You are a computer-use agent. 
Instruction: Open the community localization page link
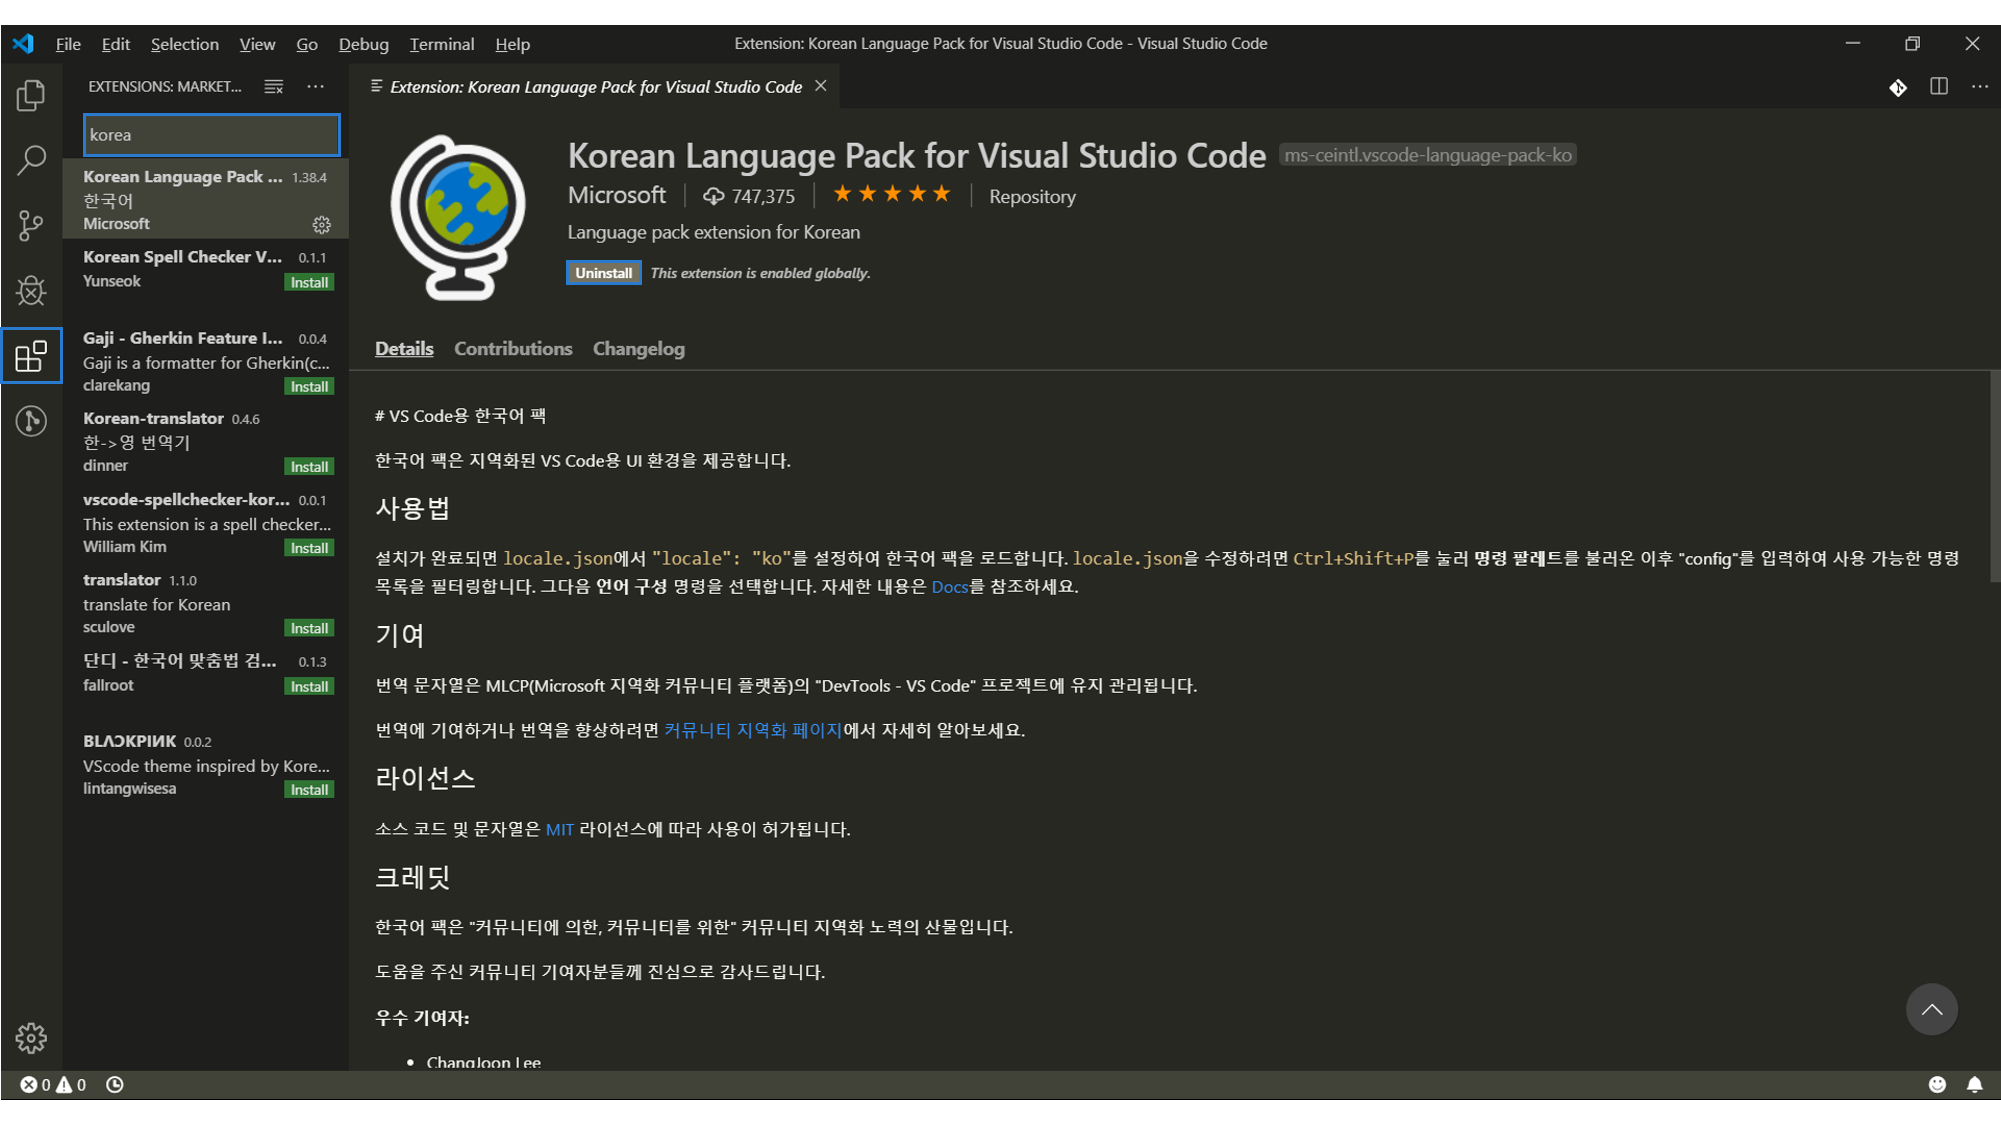click(753, 730)
